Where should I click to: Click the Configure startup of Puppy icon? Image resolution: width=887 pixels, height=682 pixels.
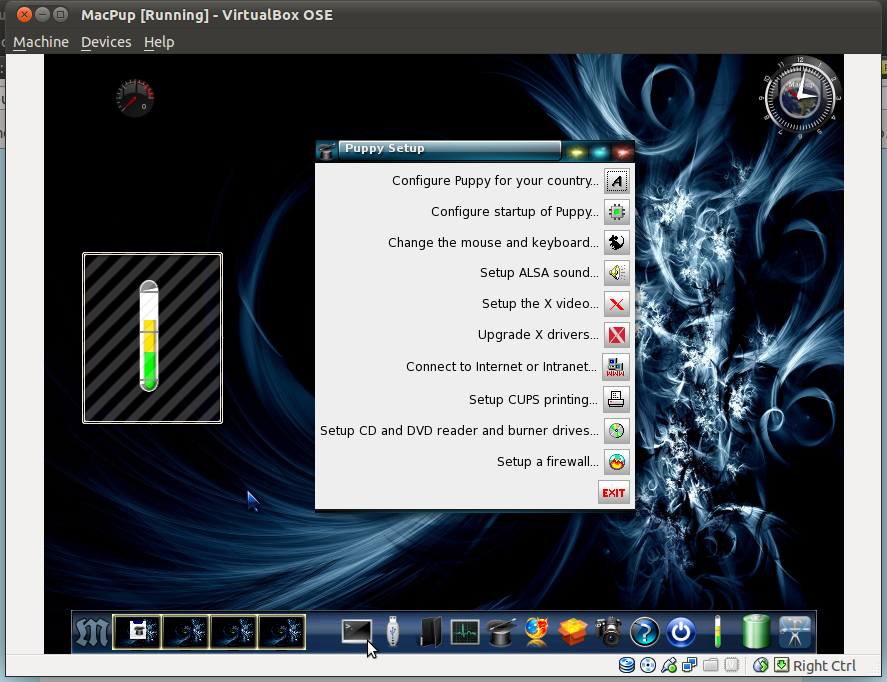pyautogui.click(x=614, y=211)
